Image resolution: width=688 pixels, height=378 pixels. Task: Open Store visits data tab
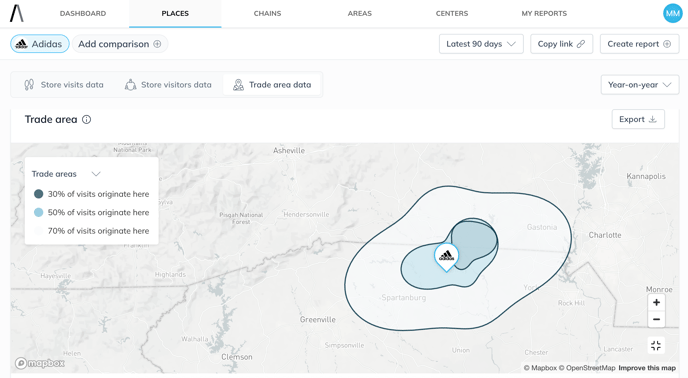pyautogui.click(x=64, y=85)
